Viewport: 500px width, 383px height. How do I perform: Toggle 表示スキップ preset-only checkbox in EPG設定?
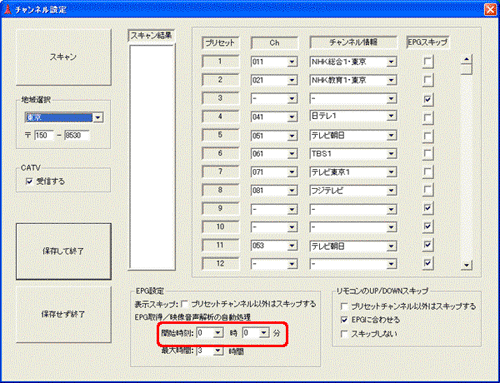(x=184, y=304)
